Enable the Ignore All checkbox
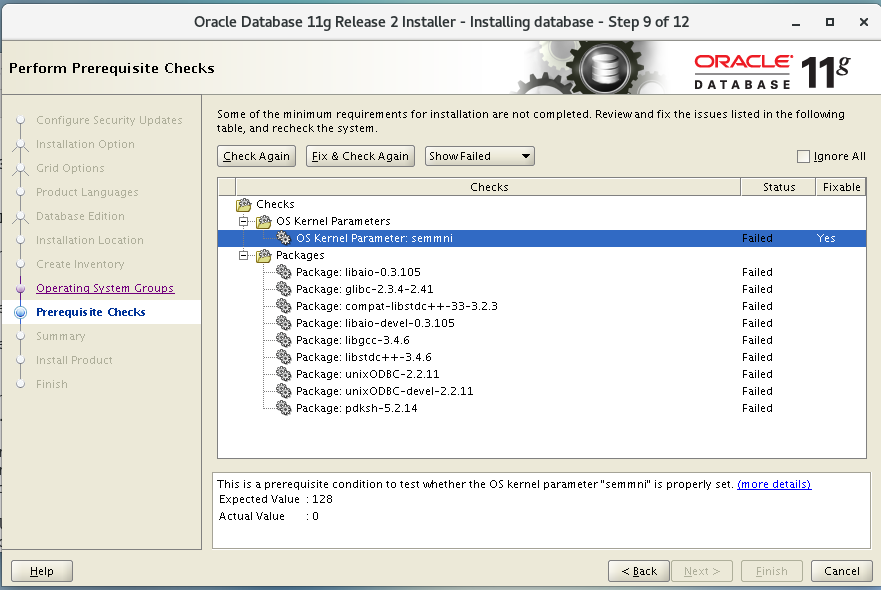 click(x=803, y=156)
